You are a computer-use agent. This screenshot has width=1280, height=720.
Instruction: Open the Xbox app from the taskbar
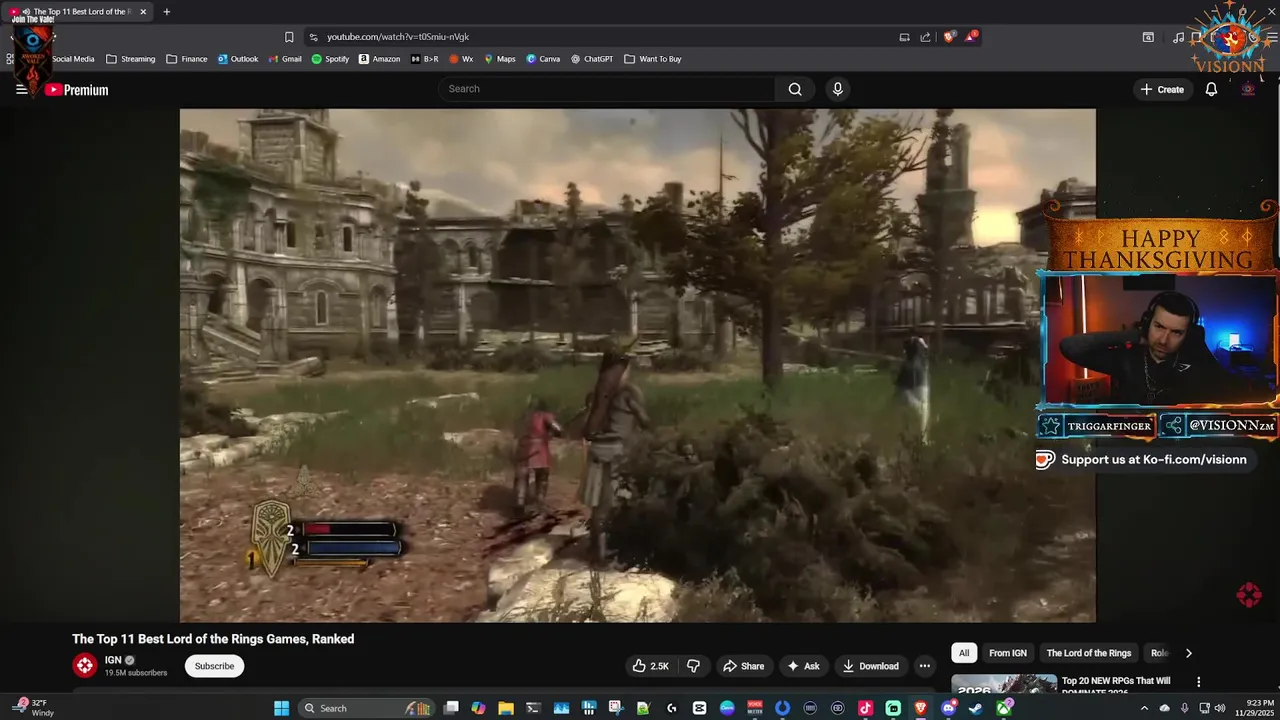(1003, 708)
